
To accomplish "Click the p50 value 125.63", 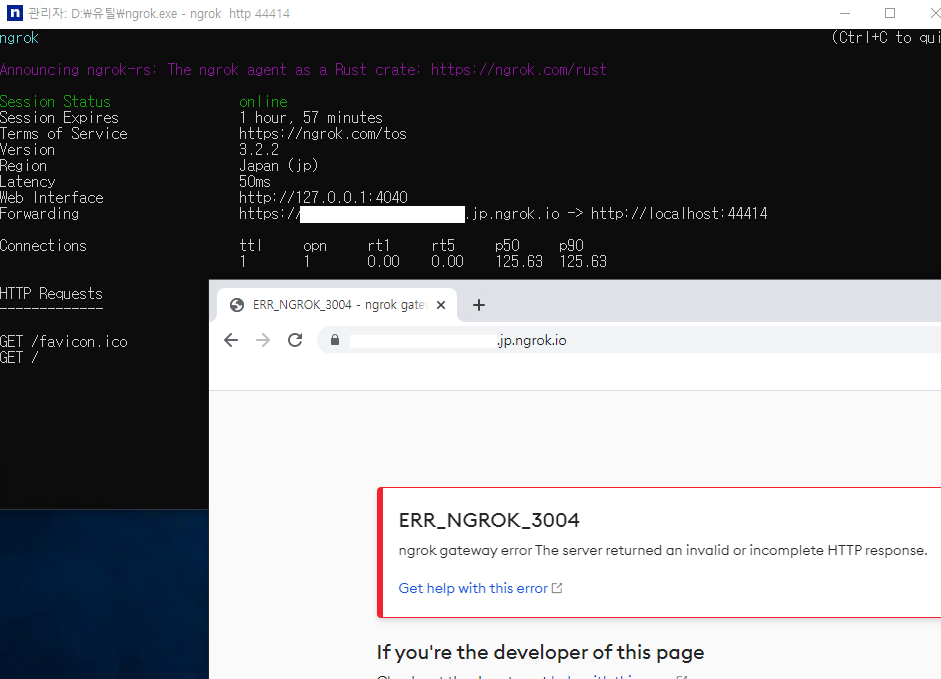I will (519, 262).
